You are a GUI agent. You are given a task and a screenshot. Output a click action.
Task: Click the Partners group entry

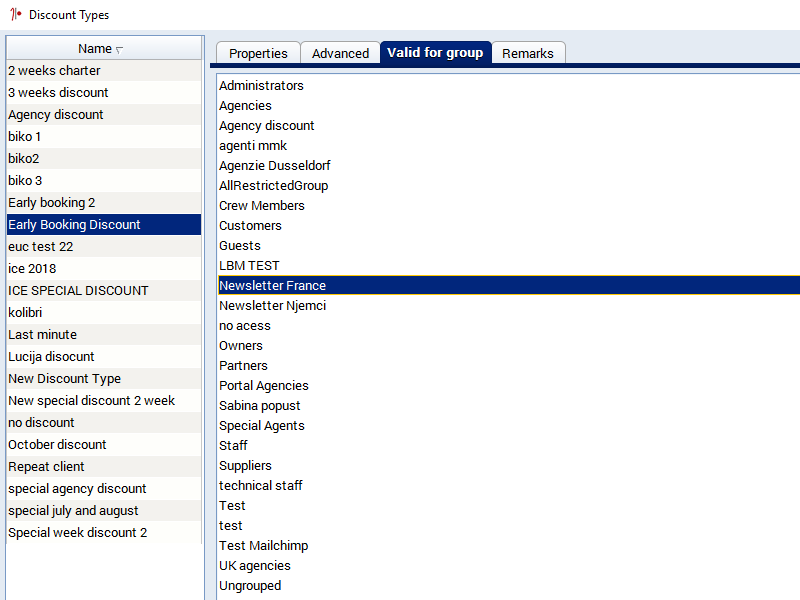tap(243, 366)
